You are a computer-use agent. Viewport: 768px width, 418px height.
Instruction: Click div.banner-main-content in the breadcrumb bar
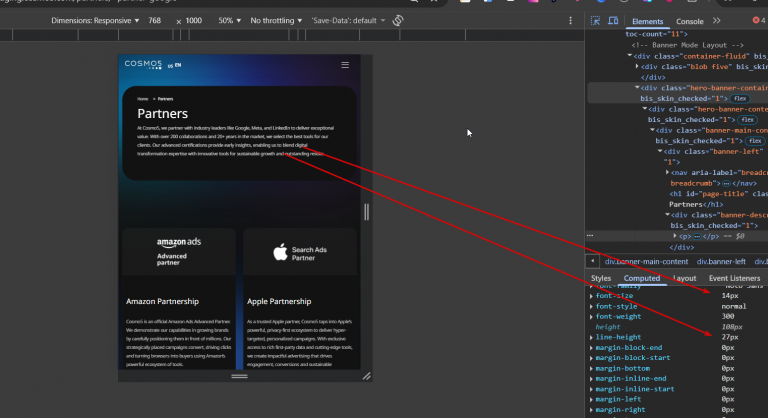(x=646, y=262)
